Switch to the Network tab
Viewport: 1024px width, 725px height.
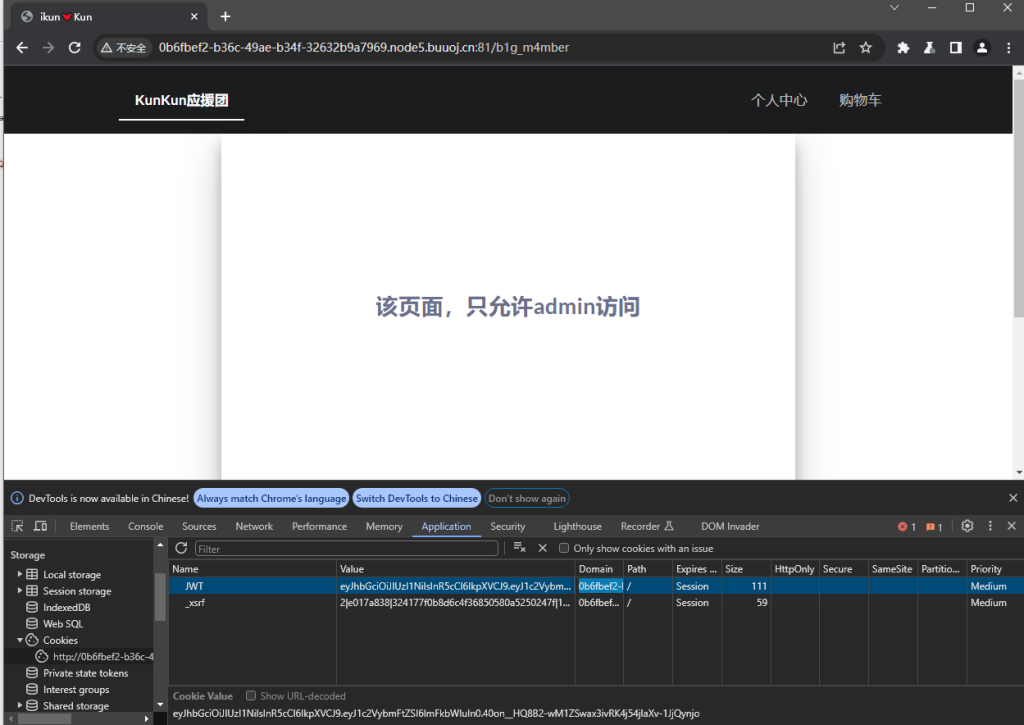(254, 526)
